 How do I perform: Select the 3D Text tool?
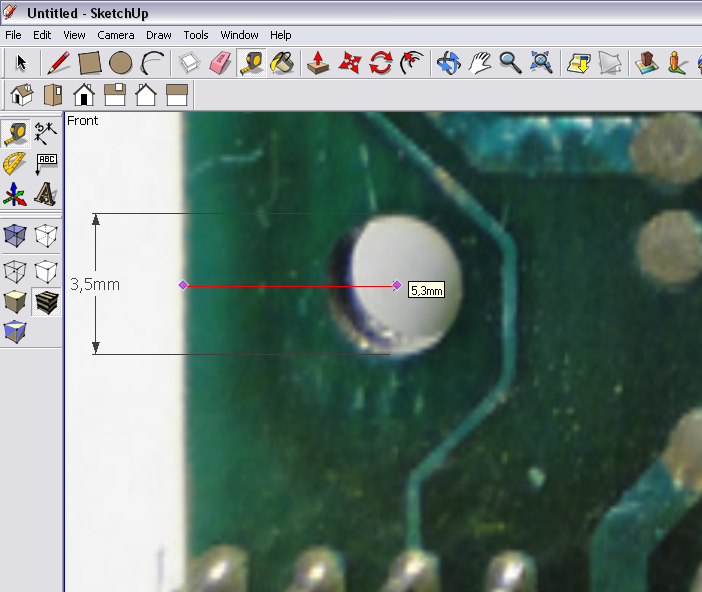[x=46, y=194]
